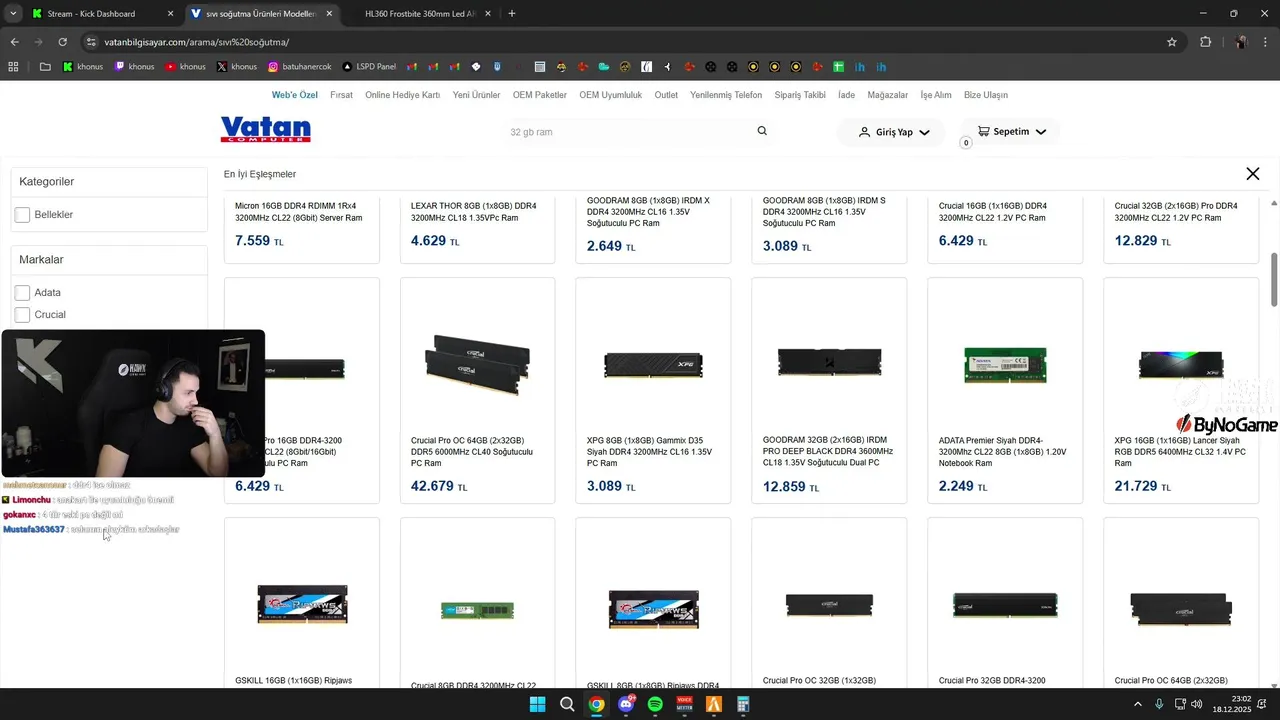The height and width of the screenshot is (720, 1280).
Task: Switch to the Stream - Kick Dashboard tab
Action: (102, 14)
